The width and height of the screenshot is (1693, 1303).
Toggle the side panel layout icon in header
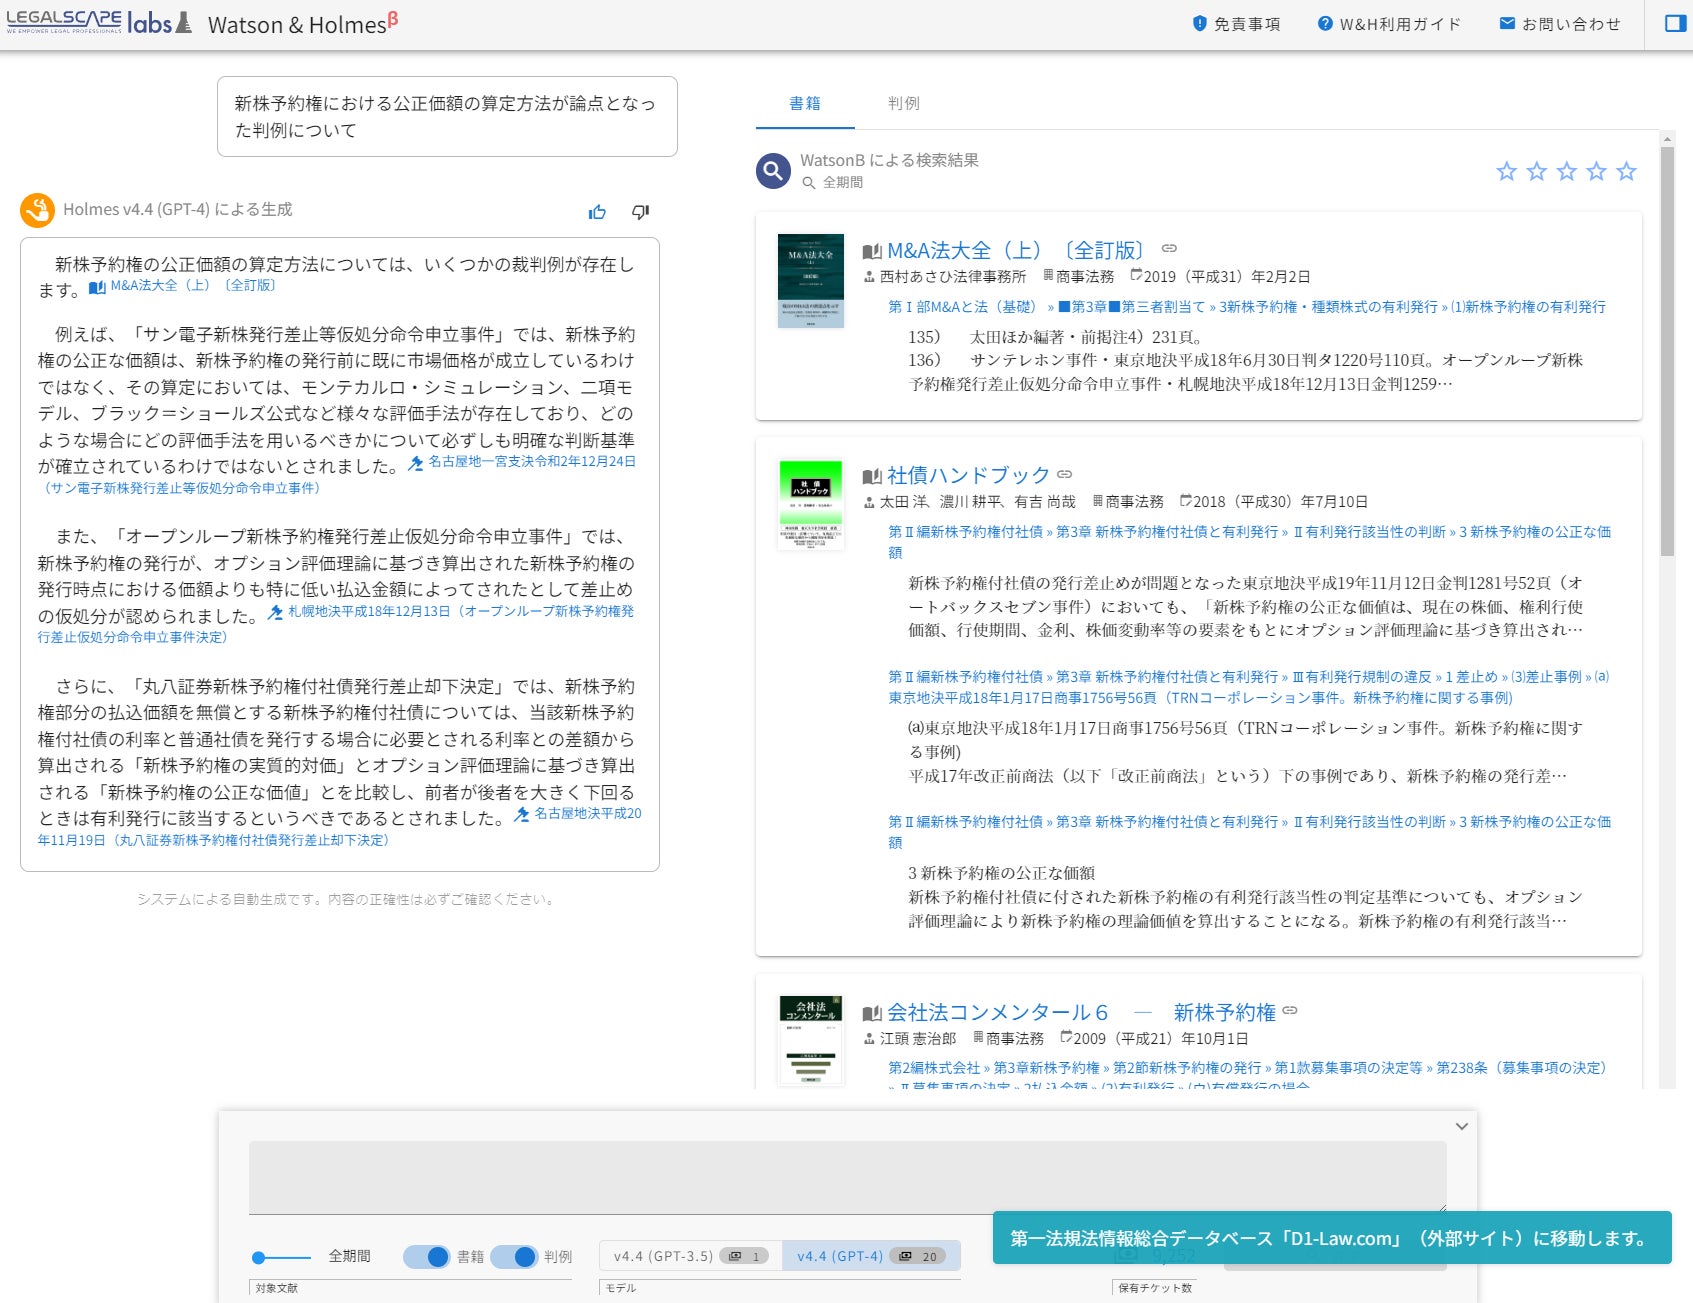click(x=1675, y=23)
